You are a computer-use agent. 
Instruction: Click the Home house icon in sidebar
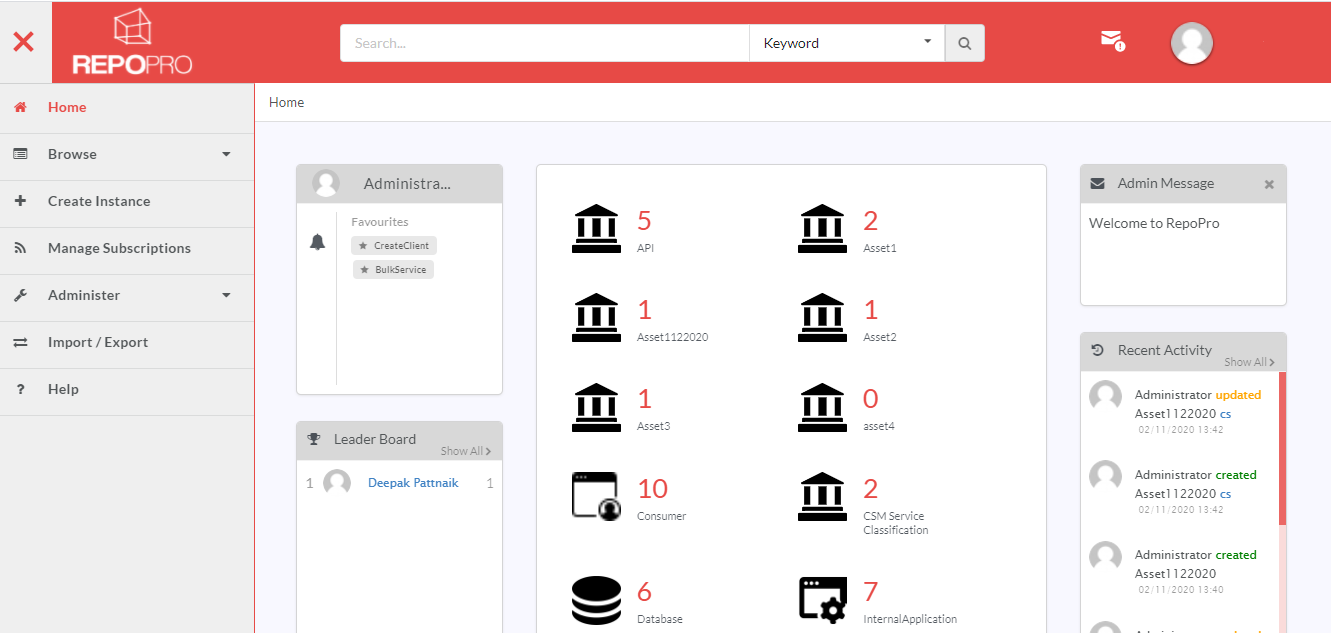click(20, 107)
